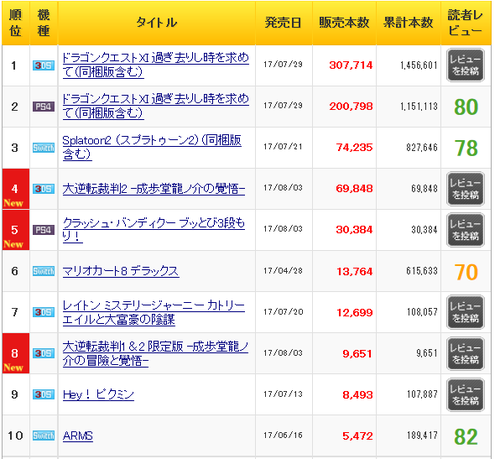500x459 pixels.
Task: Open the レイトン ミステリージャーニー title link
Action: [x=154, y=312]
